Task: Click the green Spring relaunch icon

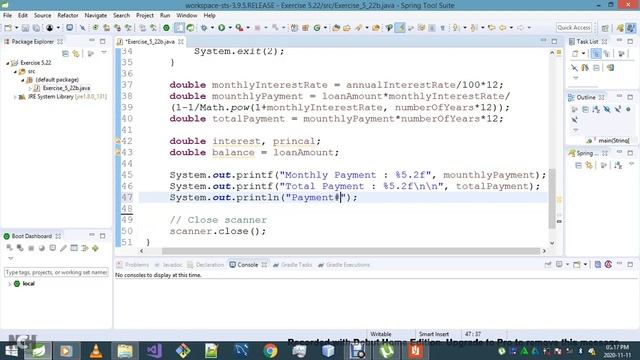Action: 190,28
